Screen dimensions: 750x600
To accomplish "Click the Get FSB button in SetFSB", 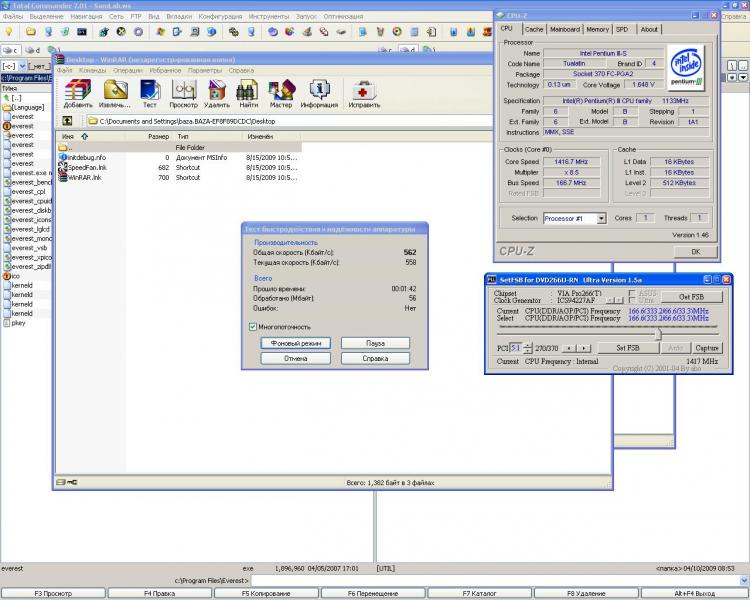I will coord(692,297).
